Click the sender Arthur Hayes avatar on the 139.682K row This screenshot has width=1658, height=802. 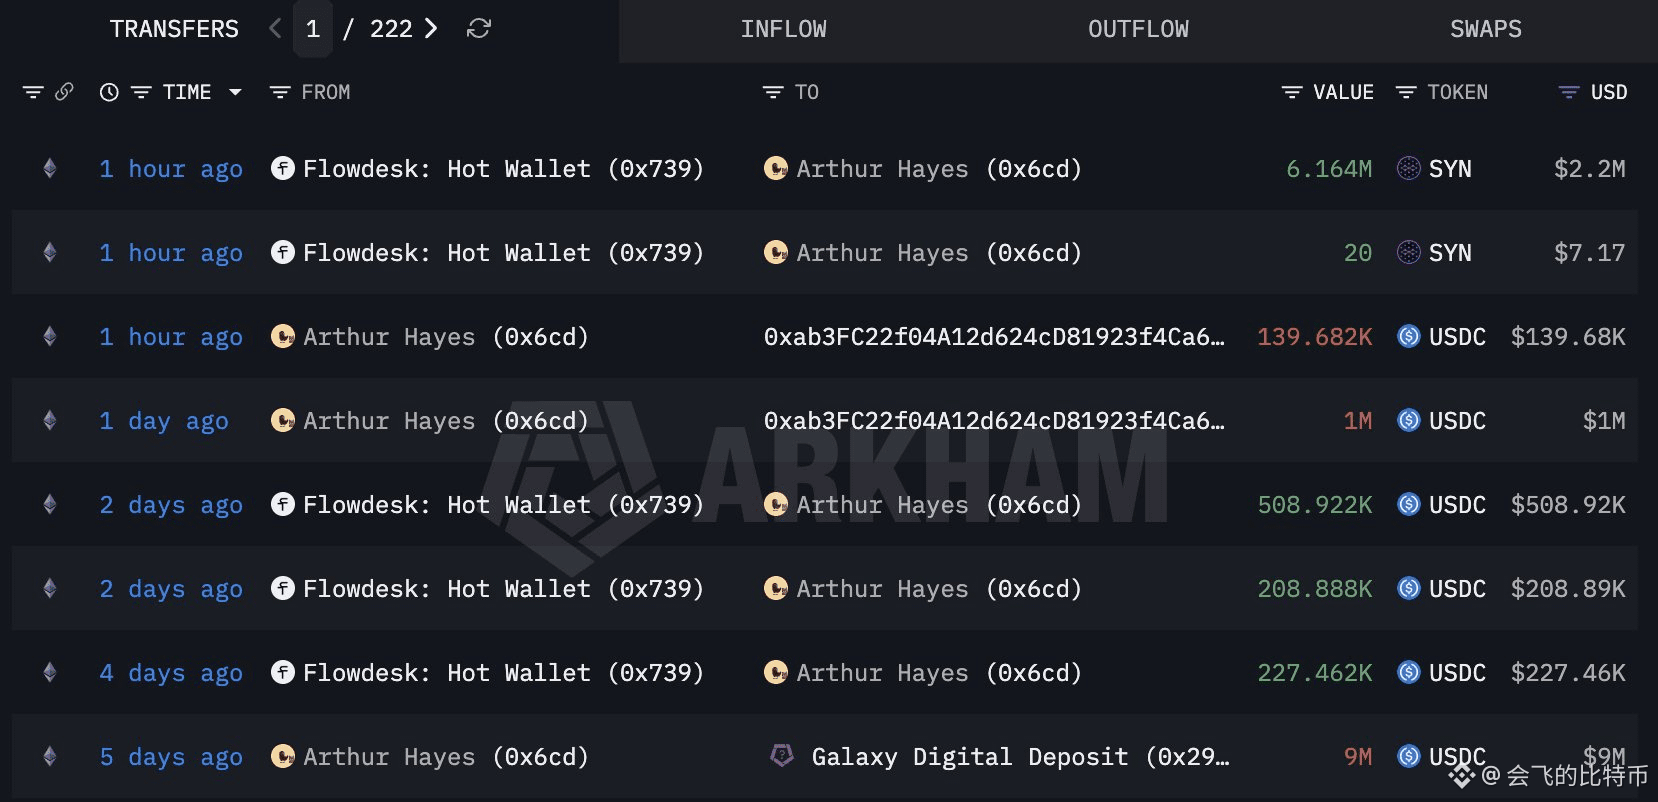283,336
